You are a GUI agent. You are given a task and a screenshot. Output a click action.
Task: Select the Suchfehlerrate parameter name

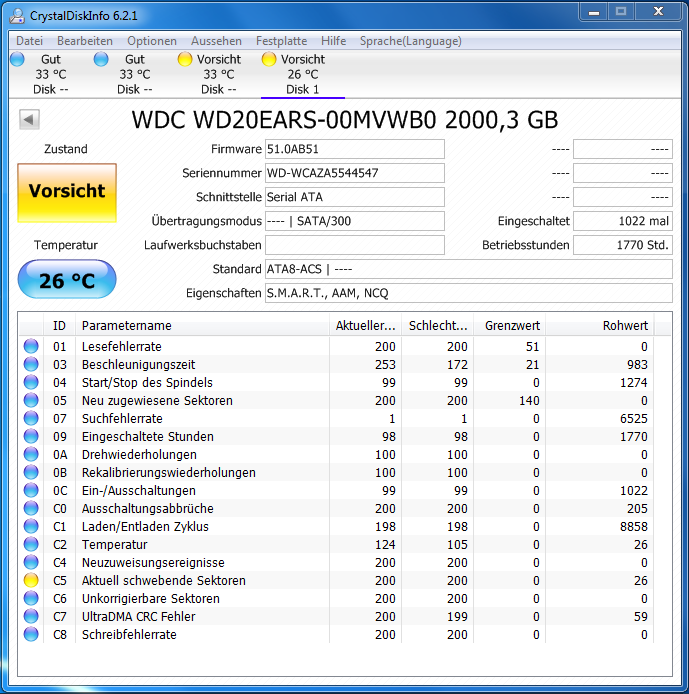122,419
